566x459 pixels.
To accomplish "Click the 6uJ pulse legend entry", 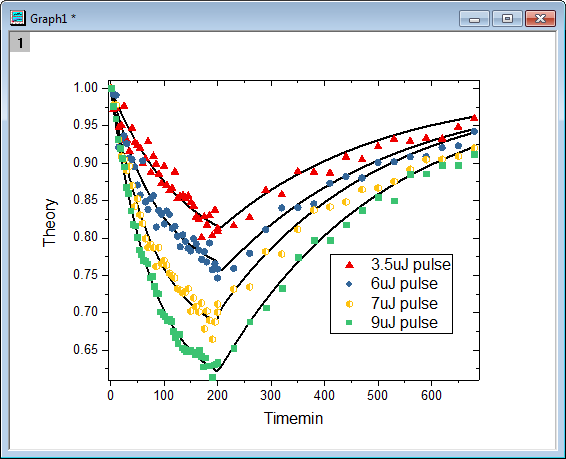I will (404, 284).
